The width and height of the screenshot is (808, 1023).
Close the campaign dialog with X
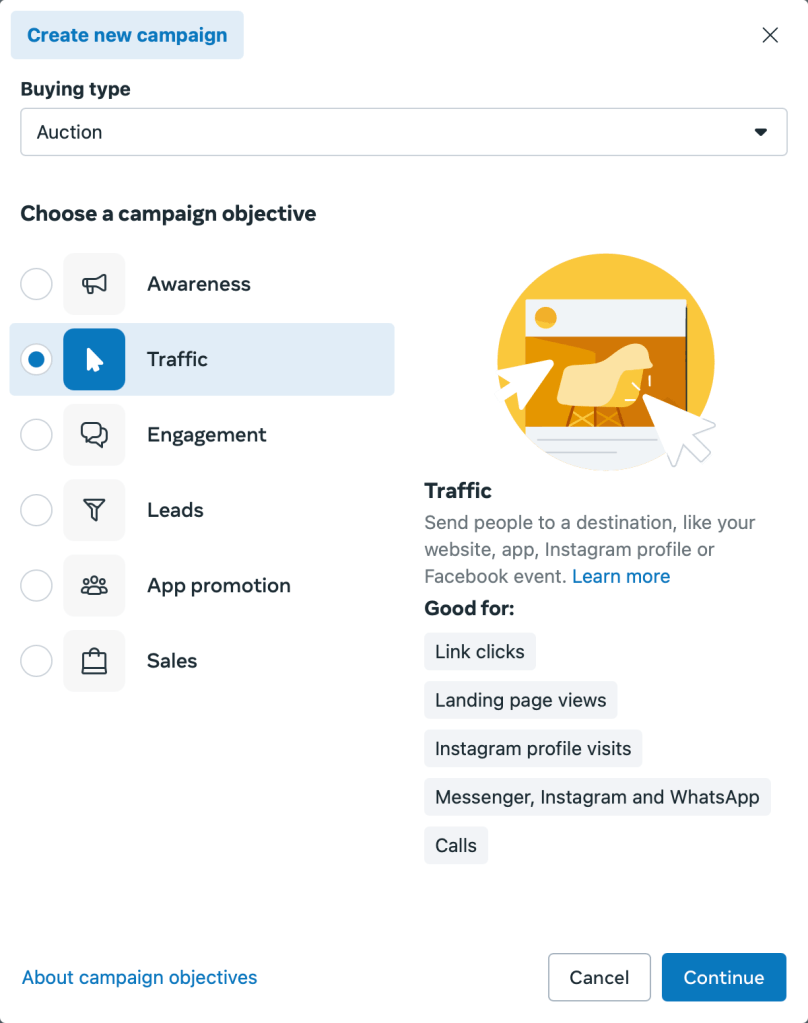[770, 35]
